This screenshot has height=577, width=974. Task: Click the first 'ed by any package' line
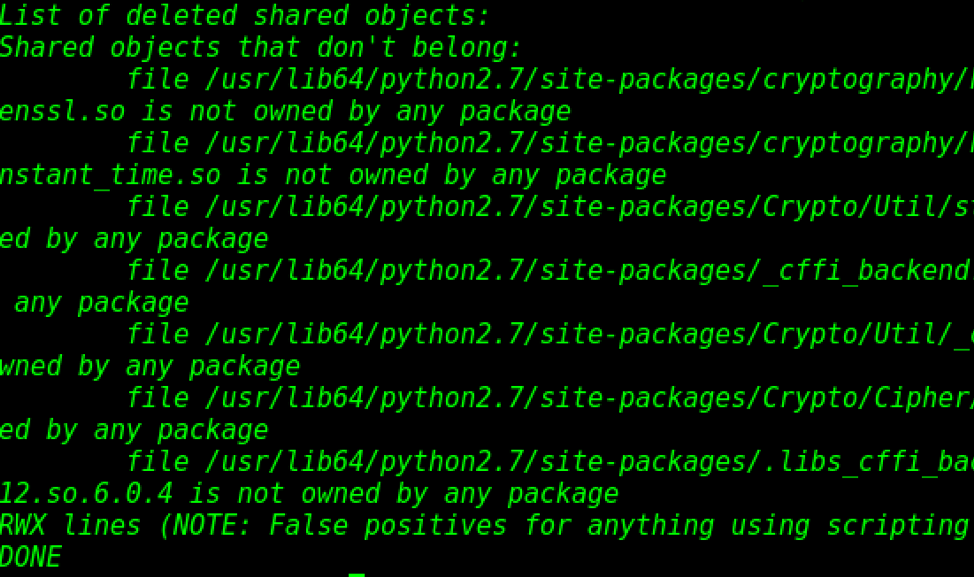(134, 239)
